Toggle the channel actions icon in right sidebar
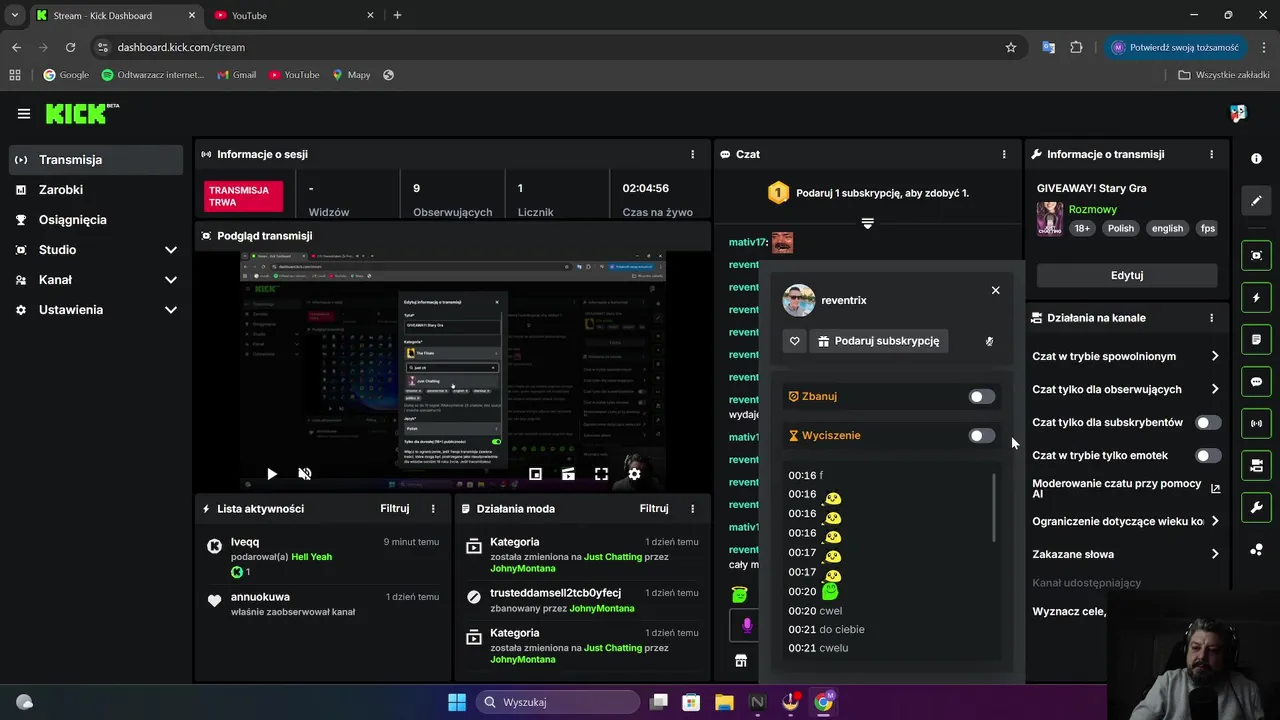The width and height of the screenshot is (1280, 720). pyautogui.click(x=1257, y=466)
